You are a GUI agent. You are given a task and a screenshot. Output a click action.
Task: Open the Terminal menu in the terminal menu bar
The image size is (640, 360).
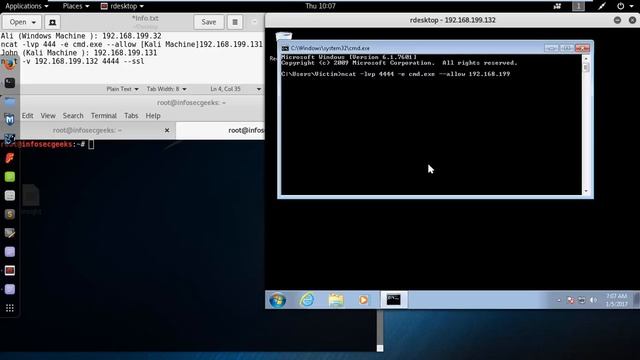(x=104, y=116)
